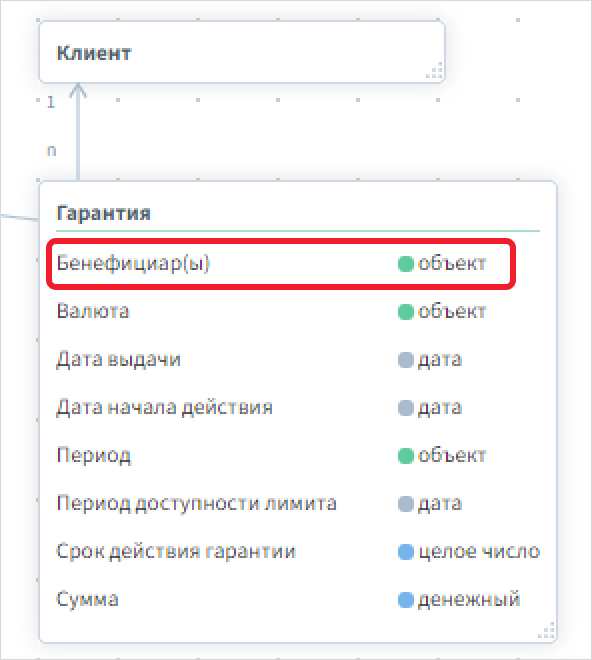
Task: Click the arrow connector pointing to Клиент
Action: [78, 132]
